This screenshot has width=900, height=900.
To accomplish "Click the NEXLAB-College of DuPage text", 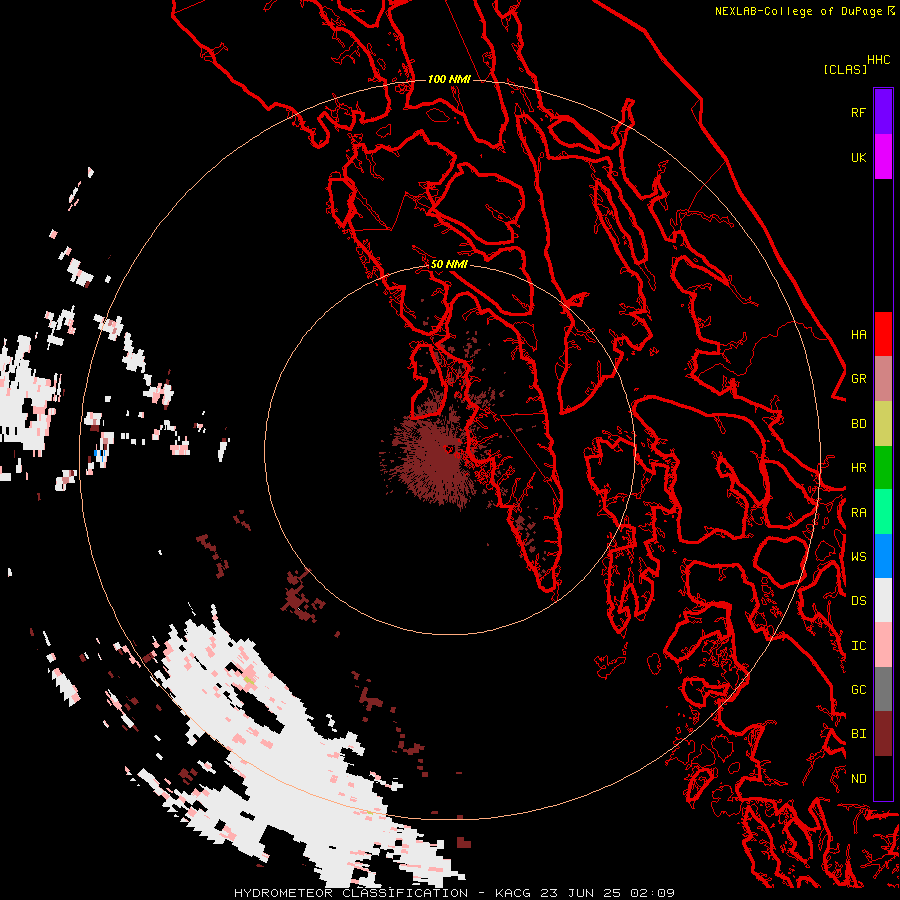I will pos(798,11).
